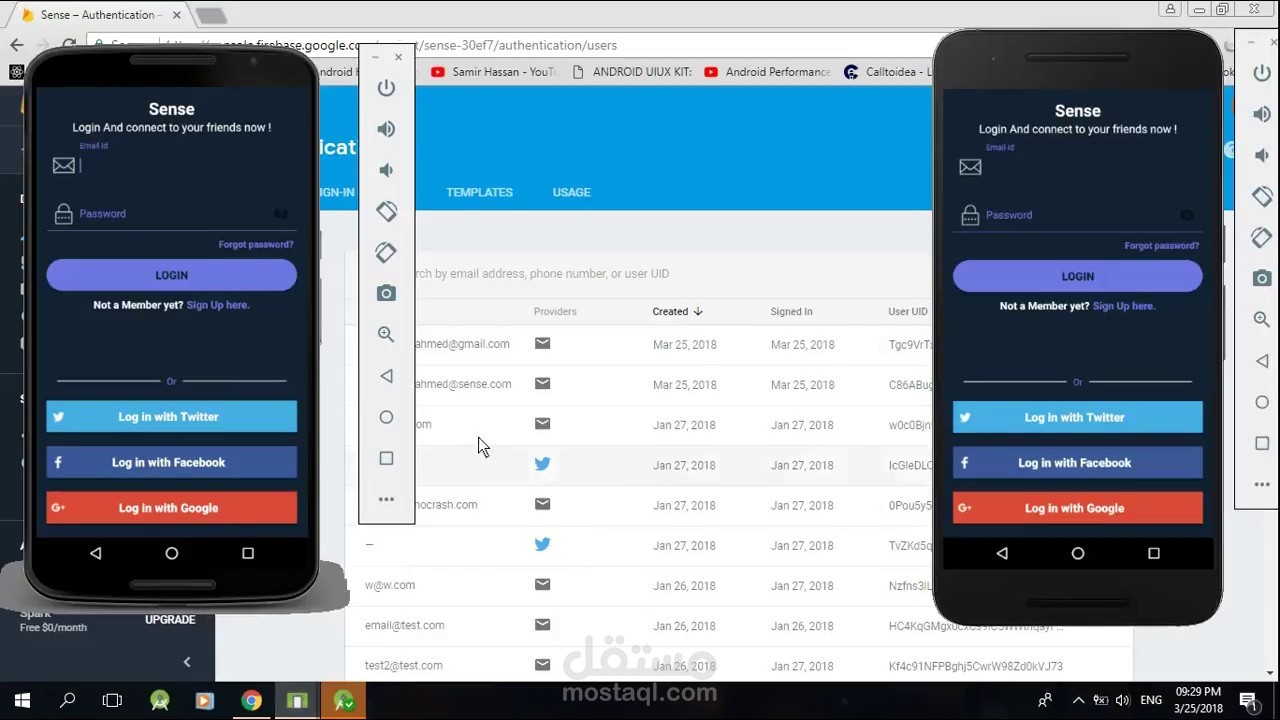The height and width of the screenshot is (720, 1280).
Task: Click zoom icon on right emulator toolbar
Action: [1262, 319]
